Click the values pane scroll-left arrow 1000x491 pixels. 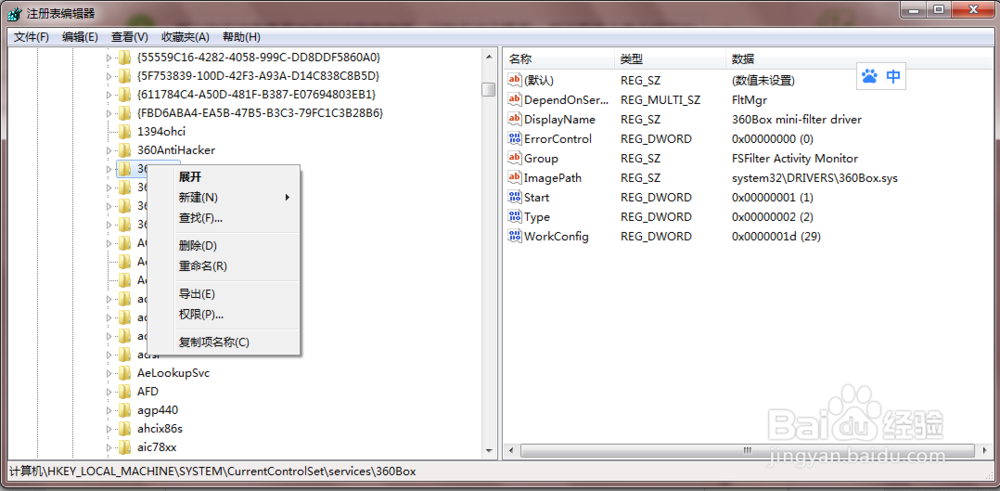511,451
